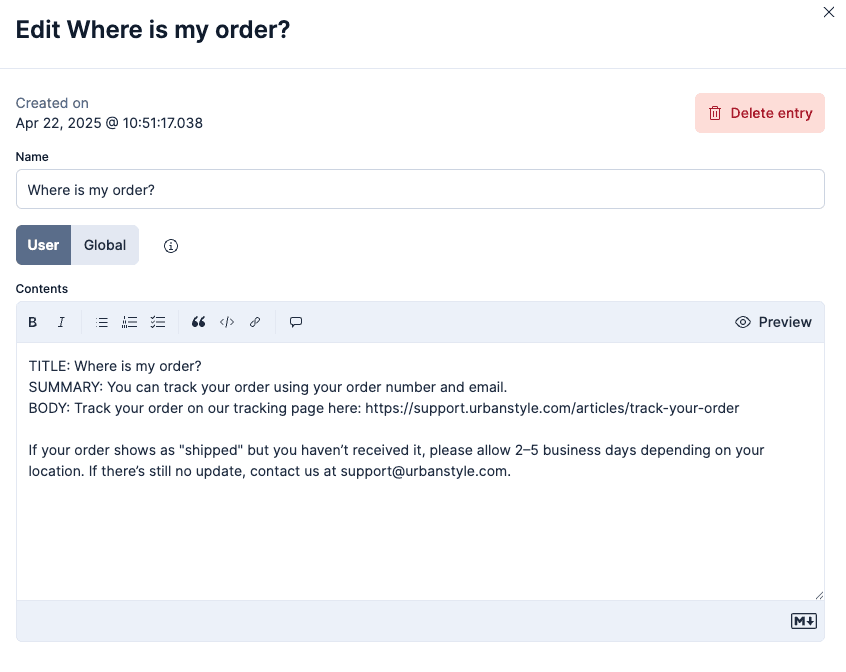This screenshot has width=846, height=672.
Task: Insert a code block
Action: click(226, 322)
